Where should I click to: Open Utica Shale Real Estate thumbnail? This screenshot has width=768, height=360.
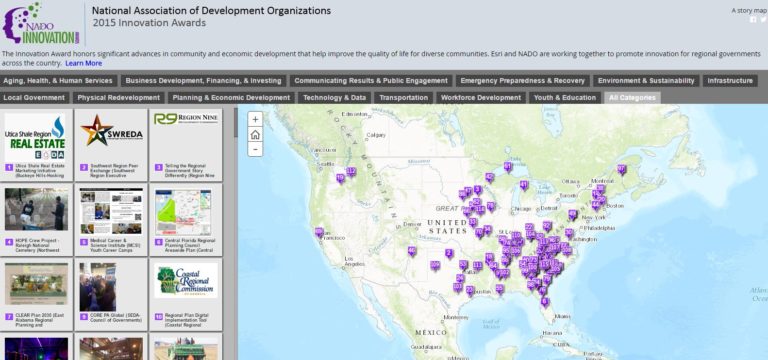pos(36,145)
